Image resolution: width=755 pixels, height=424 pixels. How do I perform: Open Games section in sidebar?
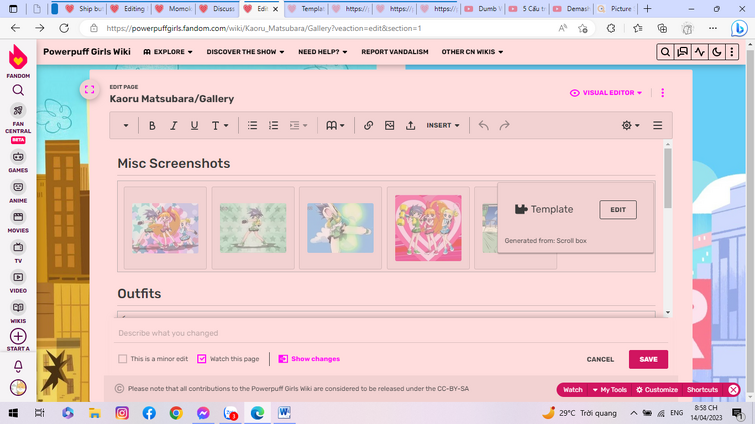(18, 162)
